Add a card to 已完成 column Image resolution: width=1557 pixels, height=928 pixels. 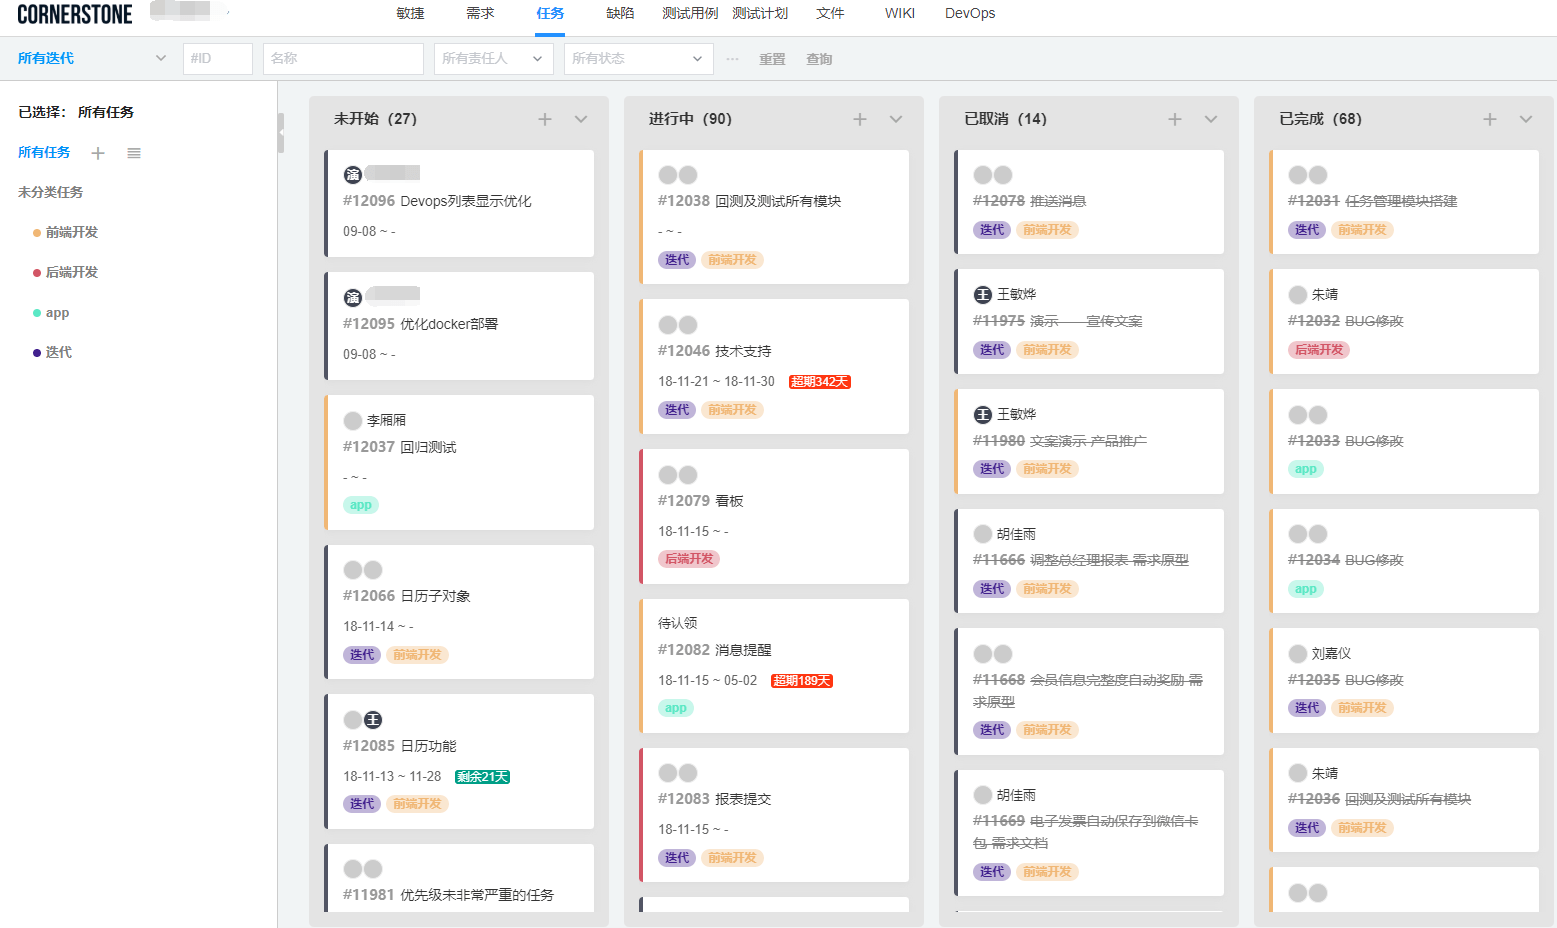click(x=1490, y=119)
